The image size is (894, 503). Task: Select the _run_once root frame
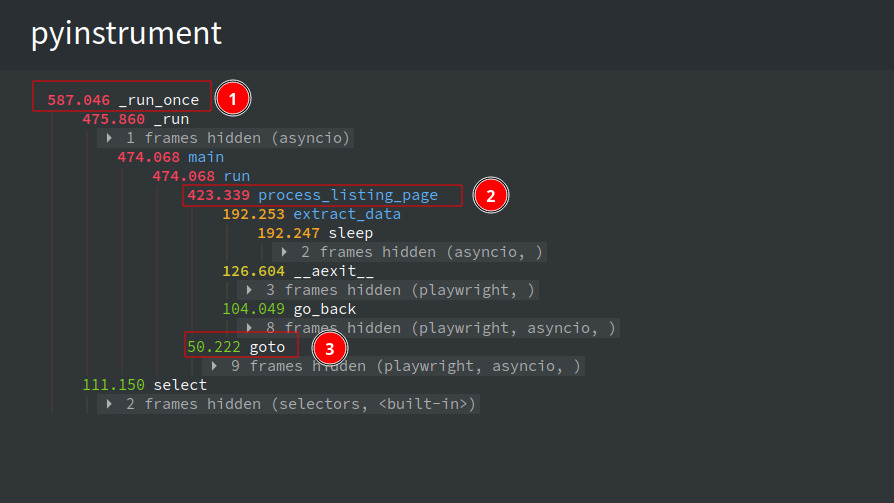tap(123, 100)
